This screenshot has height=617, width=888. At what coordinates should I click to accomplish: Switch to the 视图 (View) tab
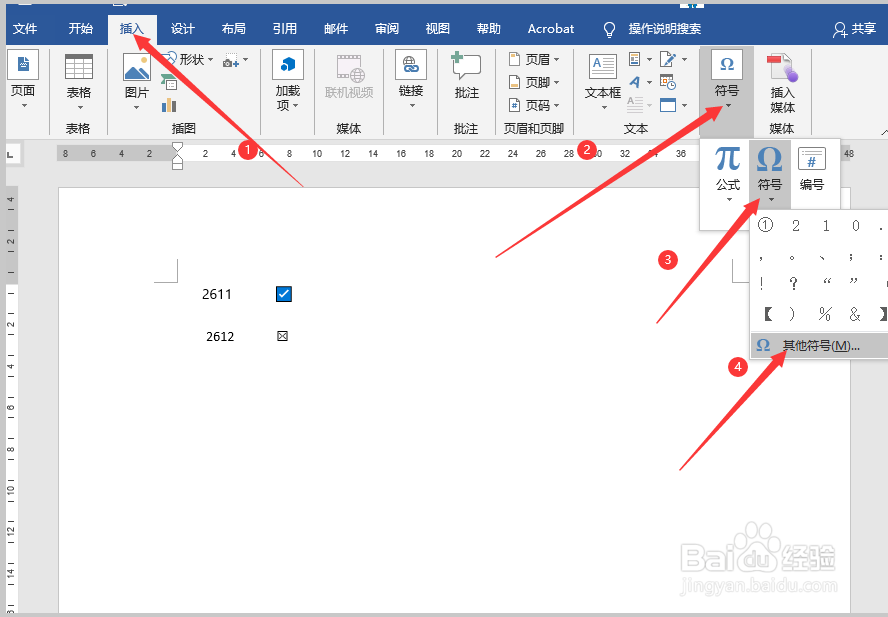pyautogui.click(x=438, y=29)
